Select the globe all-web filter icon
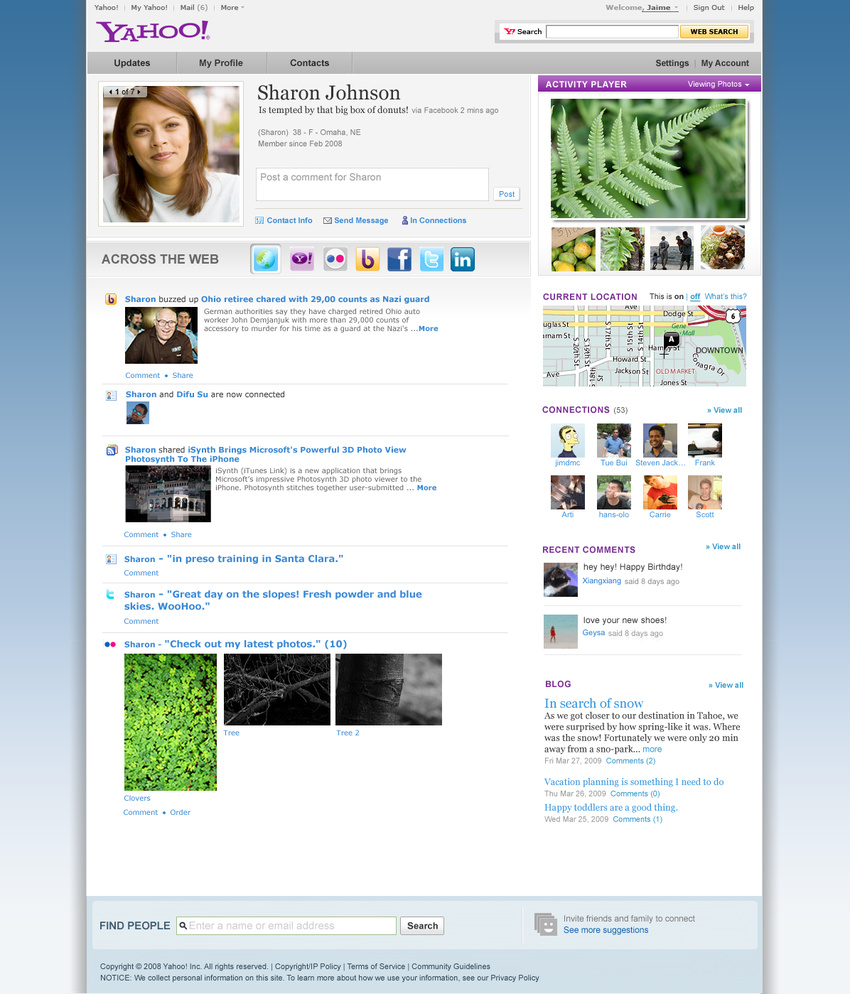The height and width of the screenshot is (994, 850). [266, 259]
